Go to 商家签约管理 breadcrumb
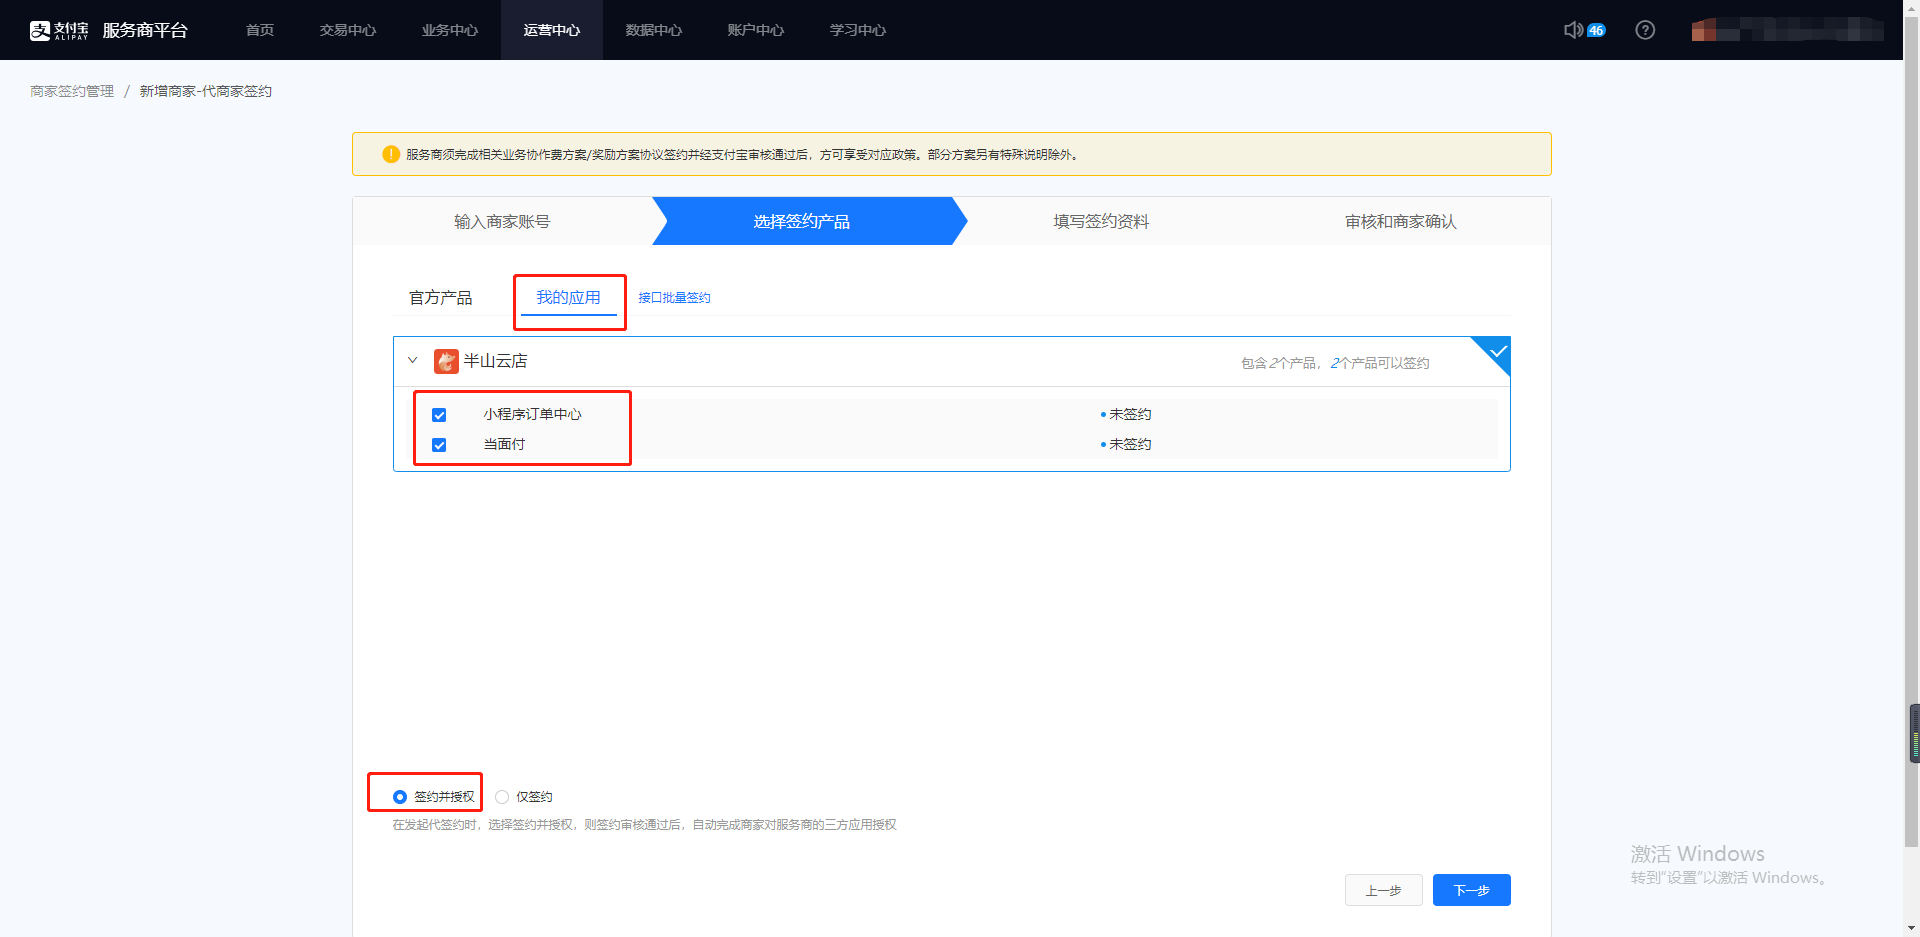Screen dimensions: 1920x937 tap(72, 91)
